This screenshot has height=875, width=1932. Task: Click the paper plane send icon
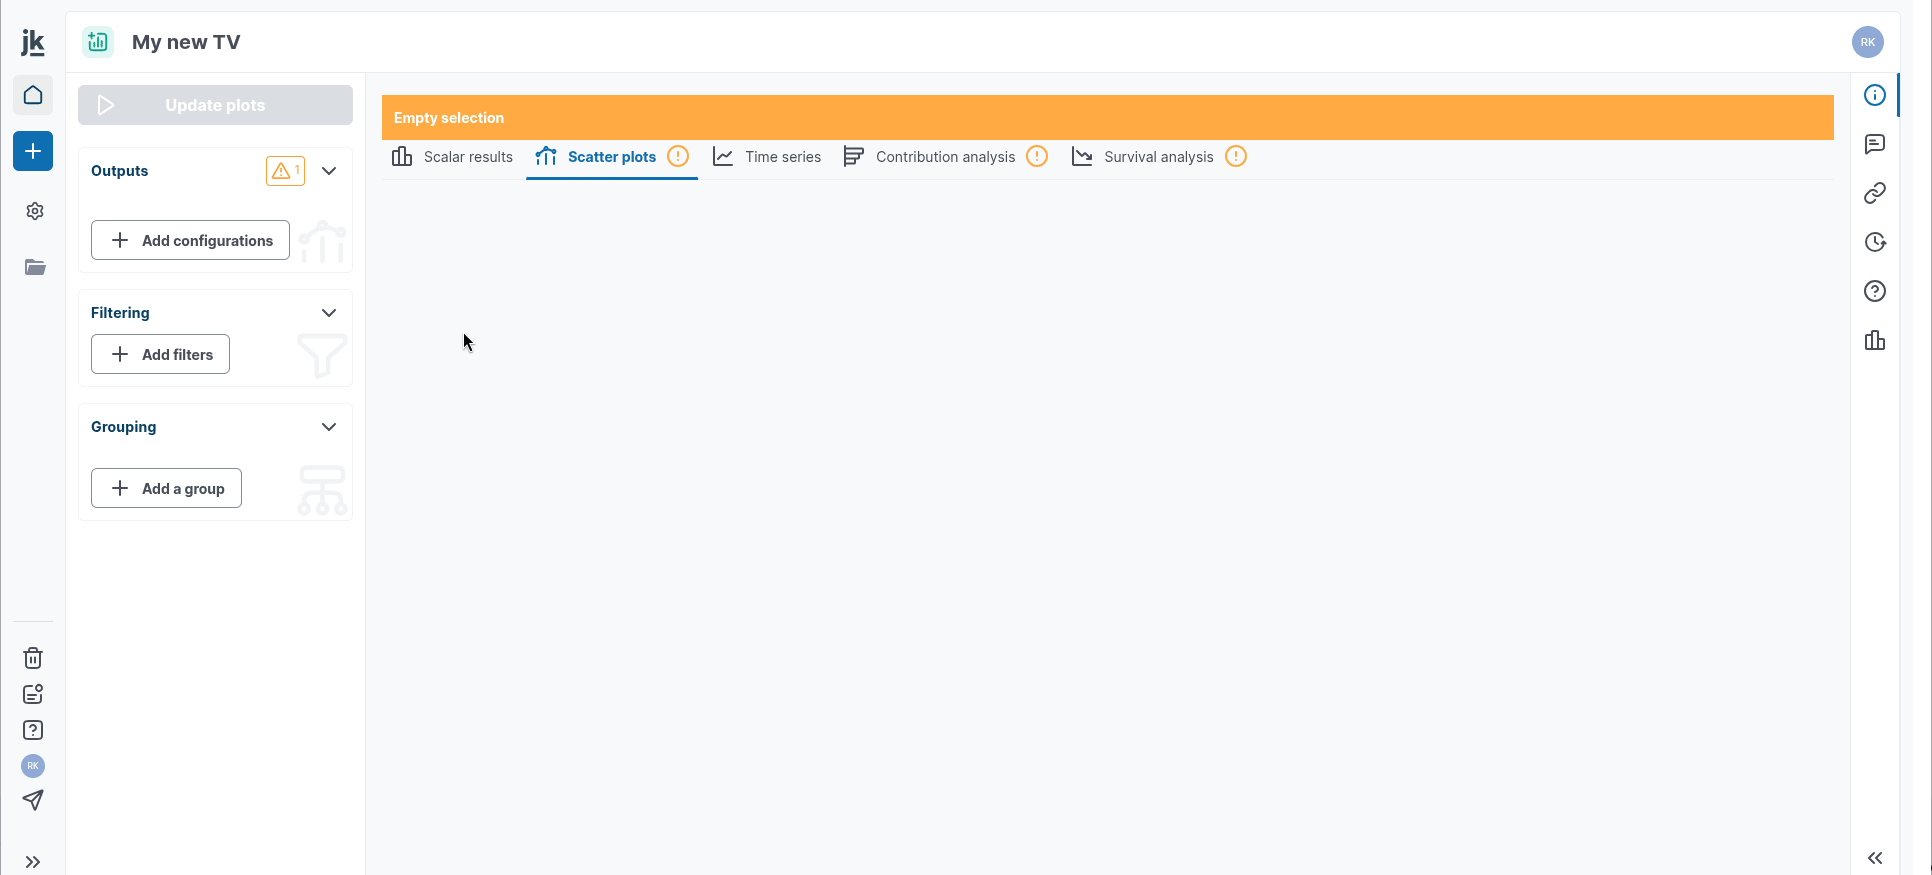[33, 800]
